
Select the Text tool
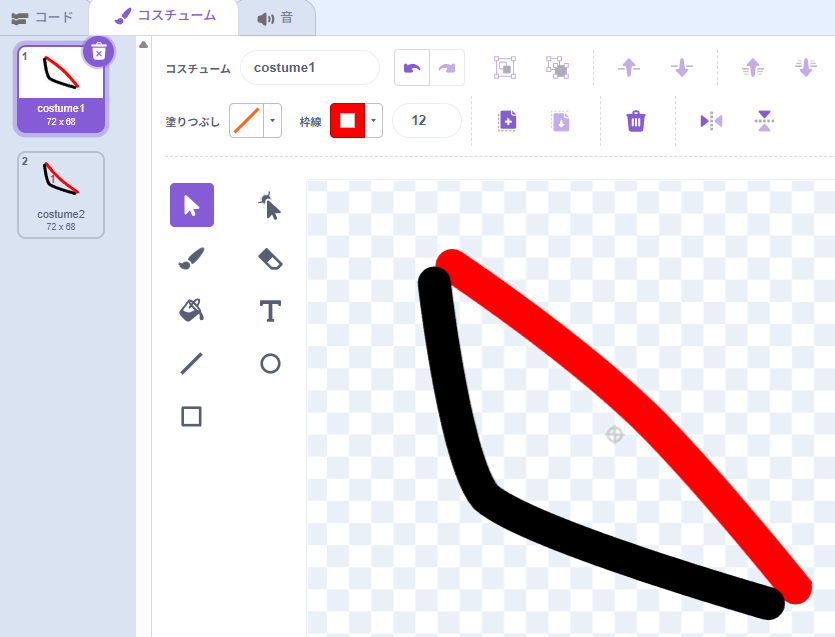[270, 311]
